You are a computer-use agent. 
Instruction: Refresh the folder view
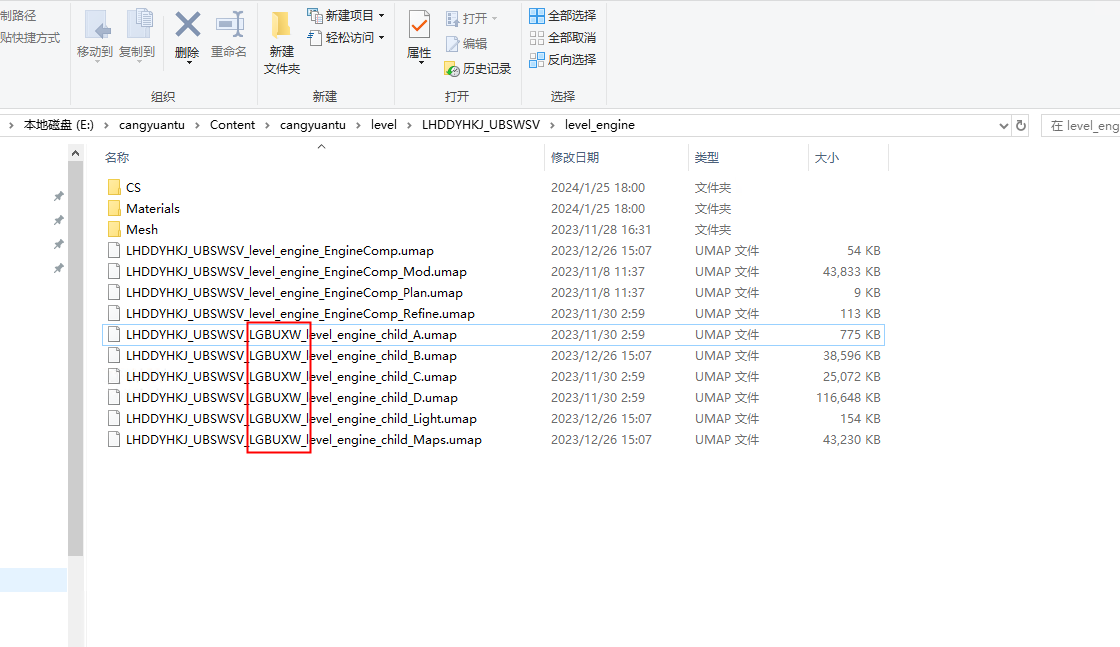coord(1021,126)
